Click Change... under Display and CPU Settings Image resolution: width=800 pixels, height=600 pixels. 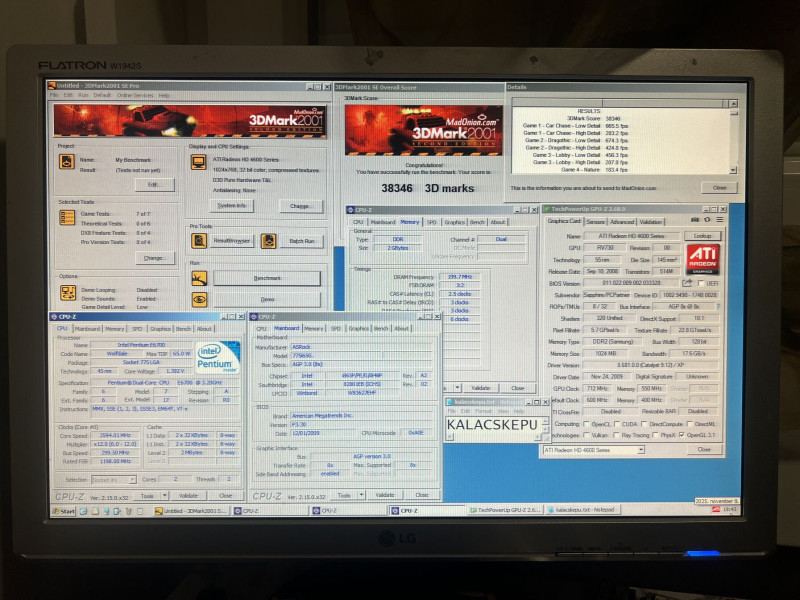click(301, 206)
